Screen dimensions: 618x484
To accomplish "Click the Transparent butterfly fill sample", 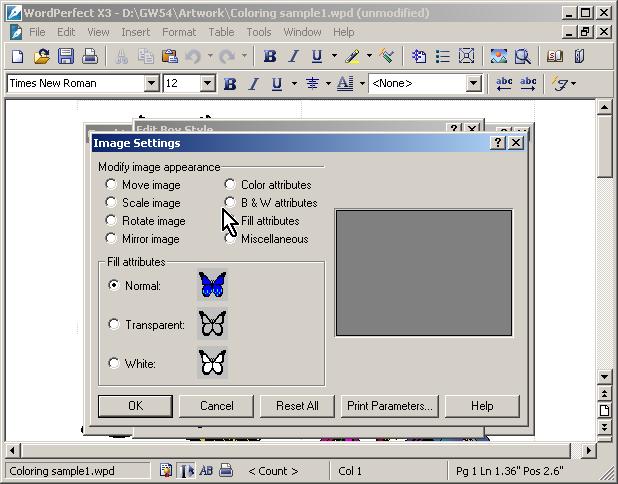I will (212, 324).
